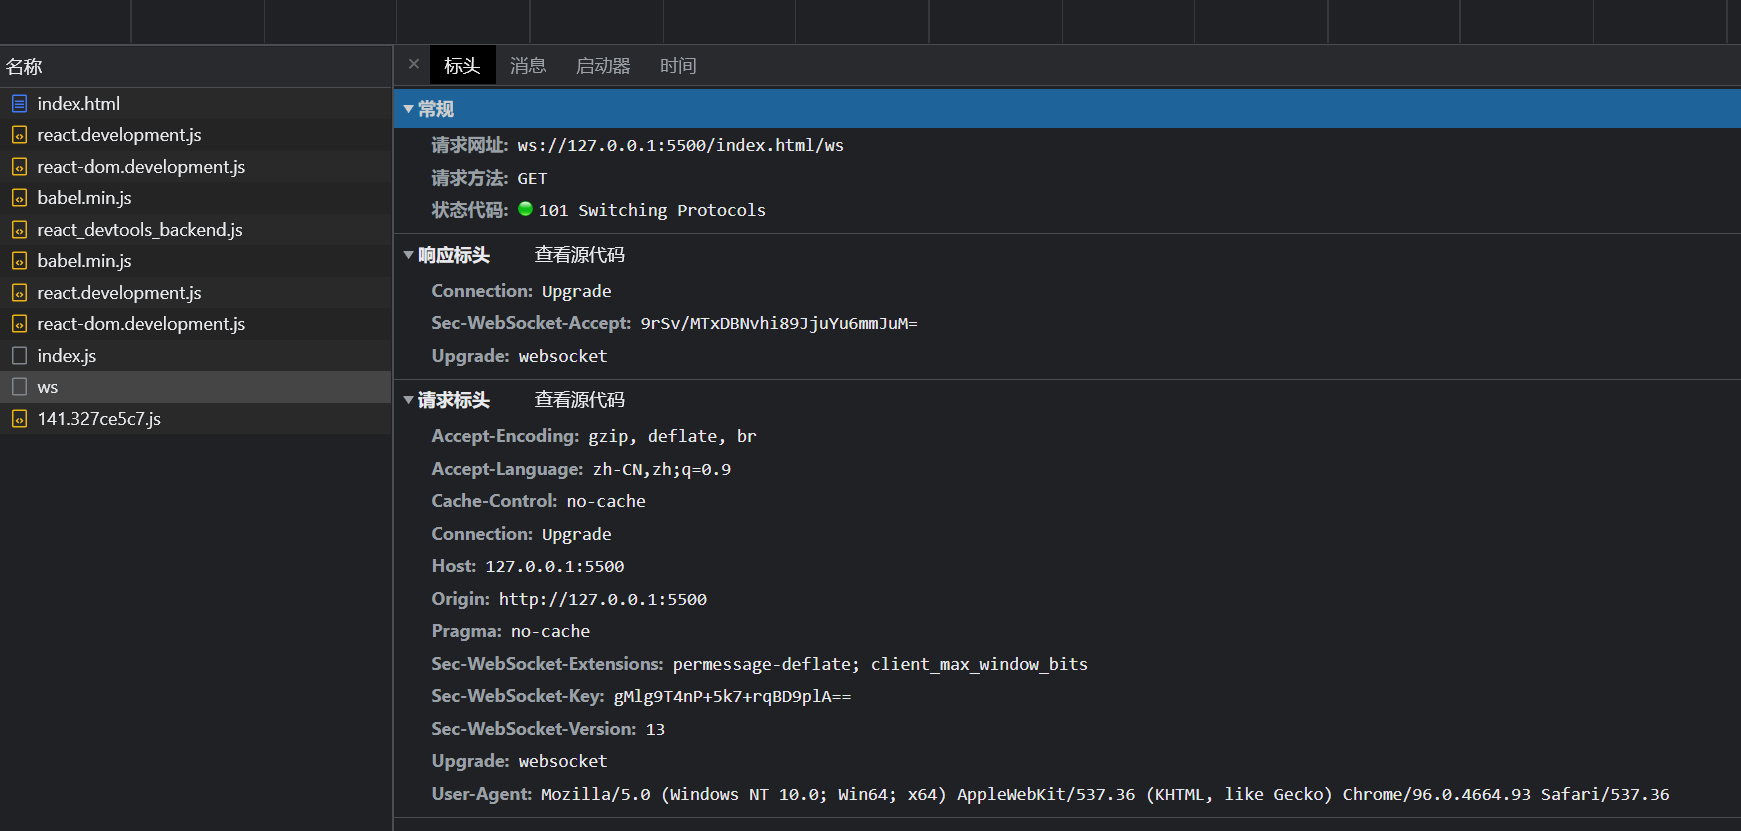Select the first react-dom.development.js request

click(x=141, y=167)
